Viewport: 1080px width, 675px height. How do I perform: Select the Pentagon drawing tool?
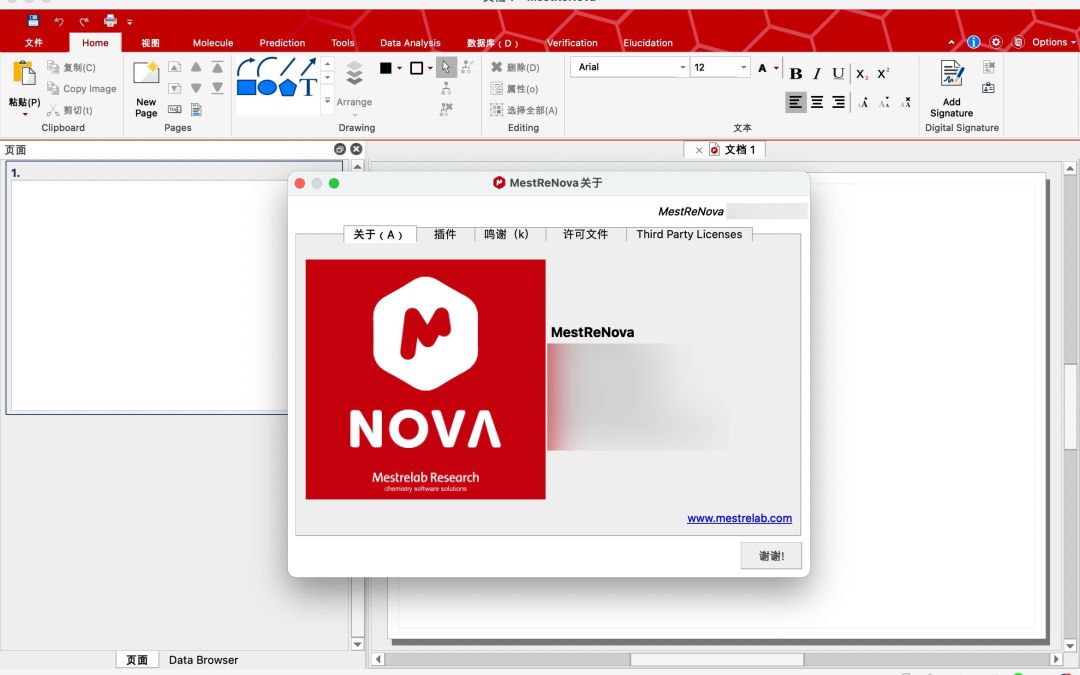287,87
